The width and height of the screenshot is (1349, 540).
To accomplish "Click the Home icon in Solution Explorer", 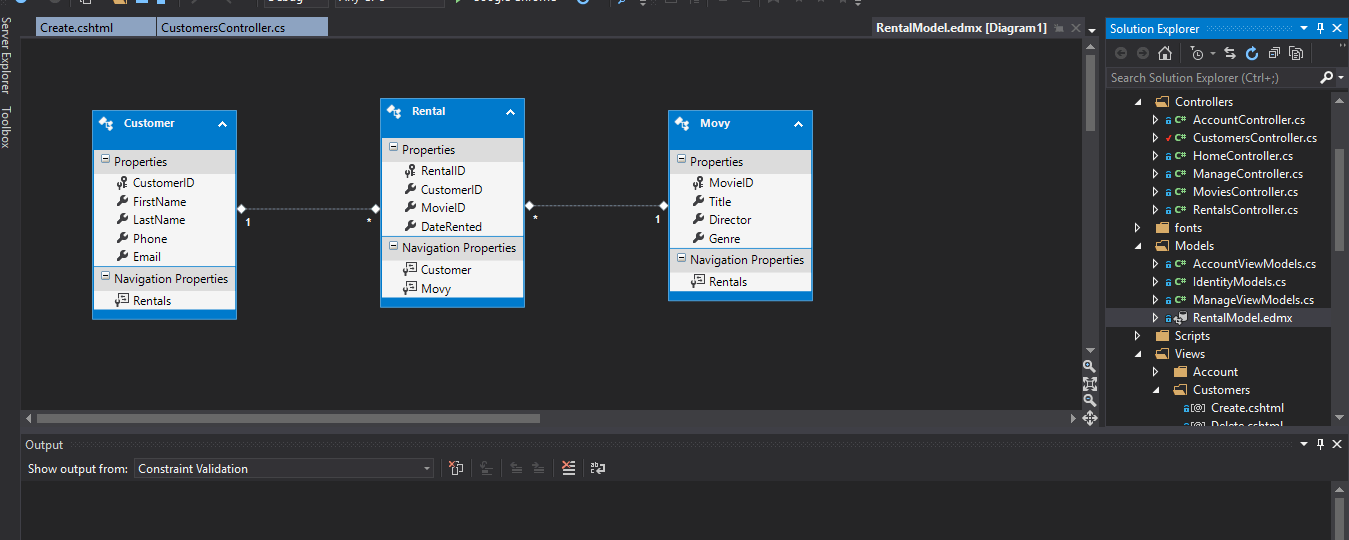I will (1164, 53).
